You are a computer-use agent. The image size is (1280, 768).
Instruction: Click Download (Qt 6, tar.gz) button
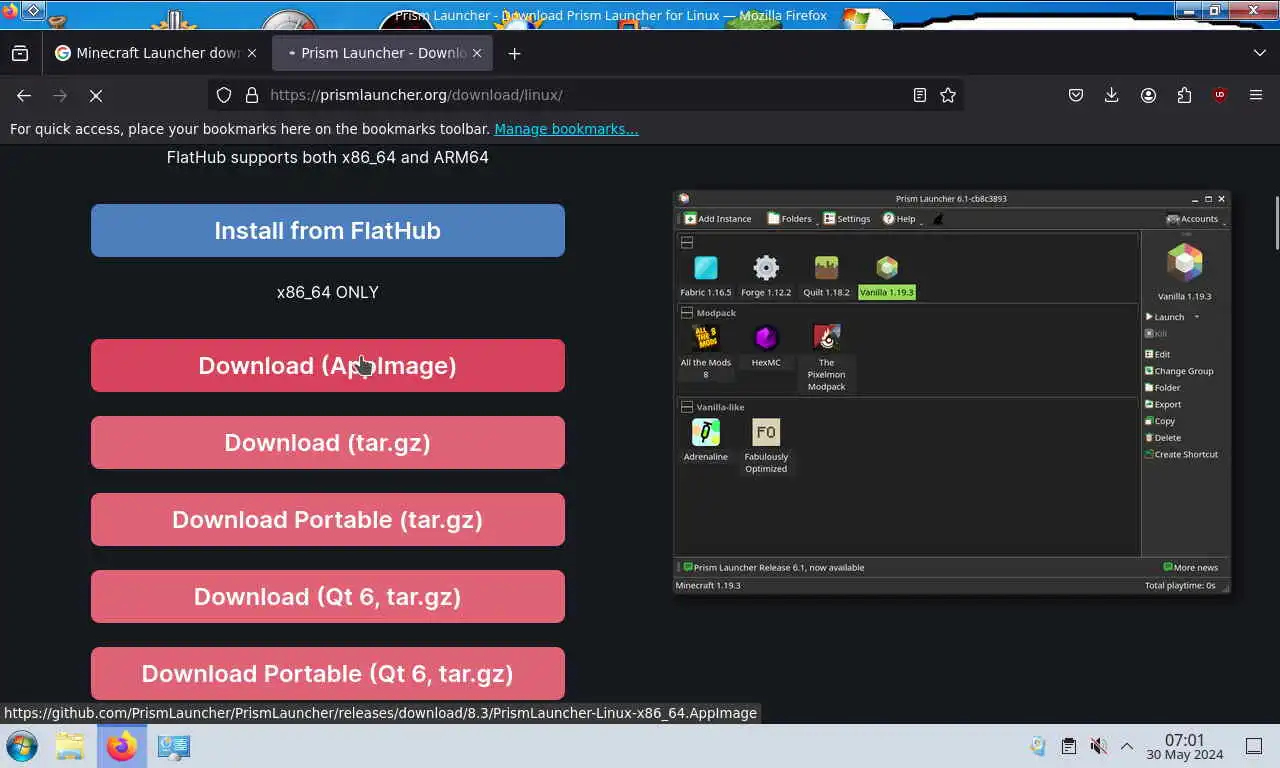(x=328, y=596)
